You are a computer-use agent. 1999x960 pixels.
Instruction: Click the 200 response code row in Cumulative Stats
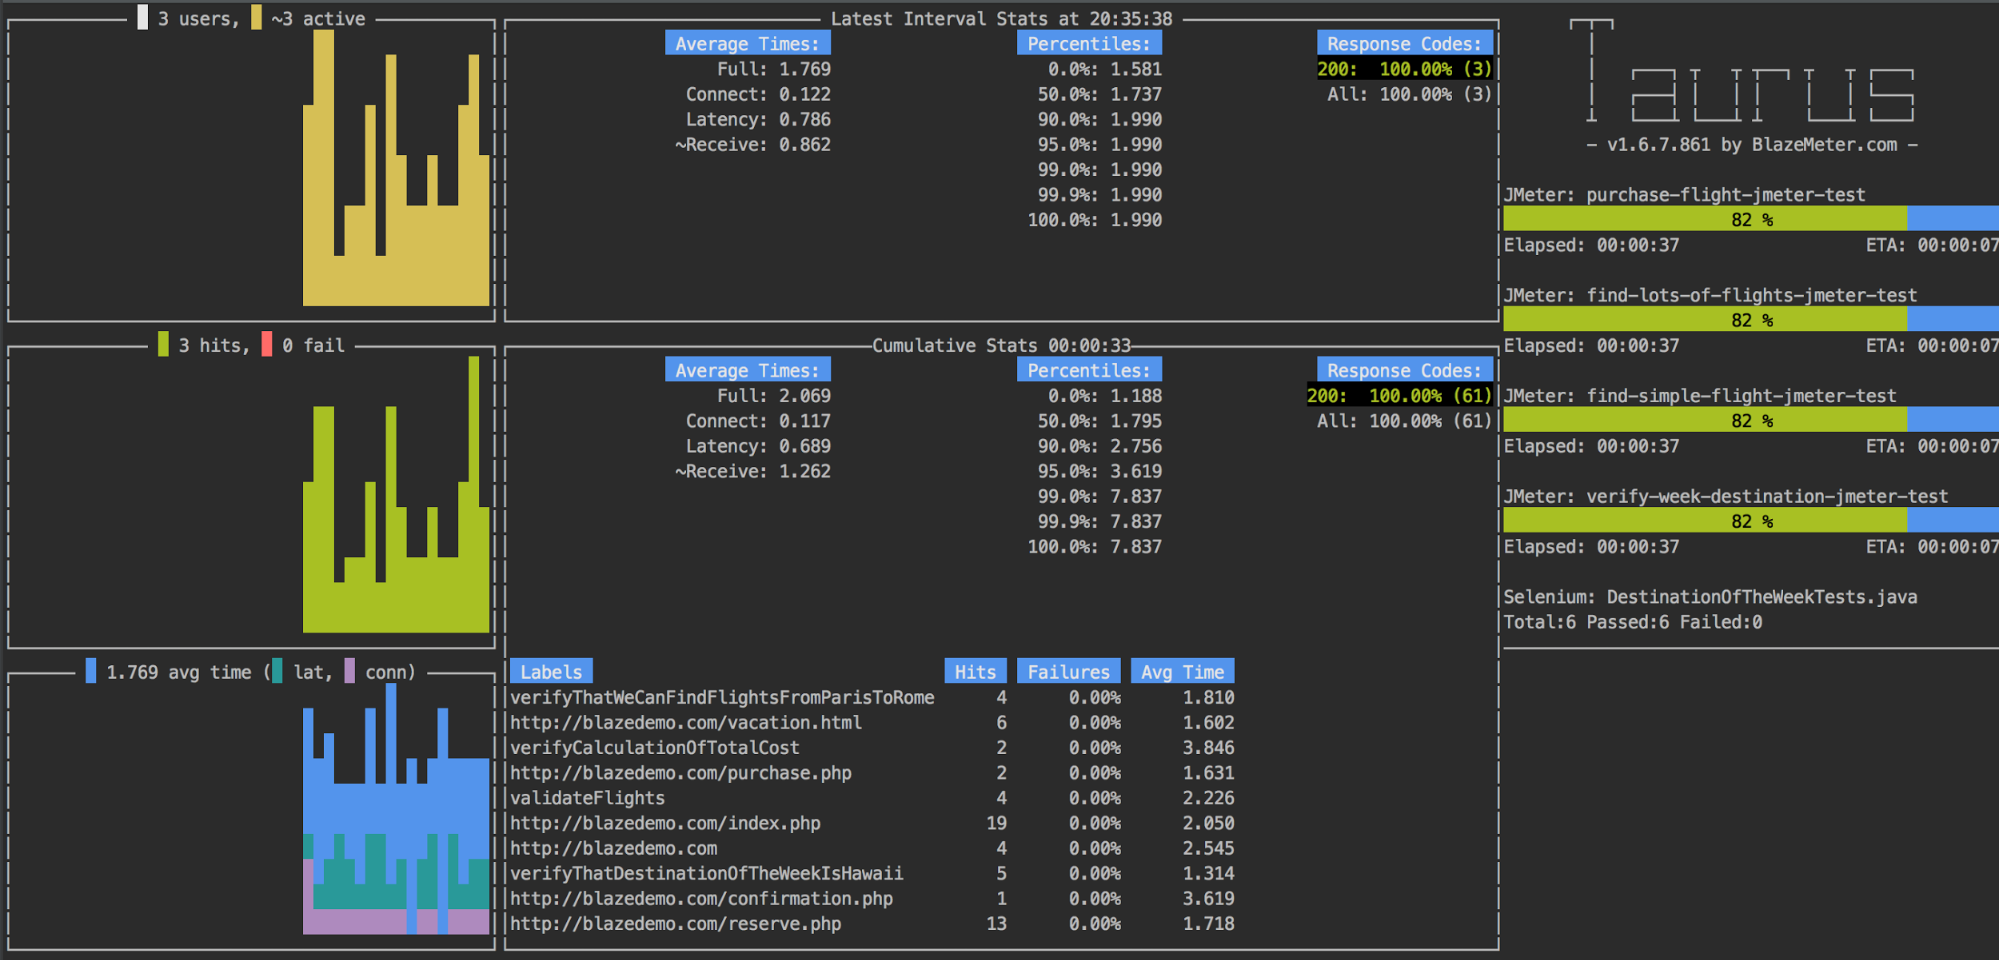1399,395
